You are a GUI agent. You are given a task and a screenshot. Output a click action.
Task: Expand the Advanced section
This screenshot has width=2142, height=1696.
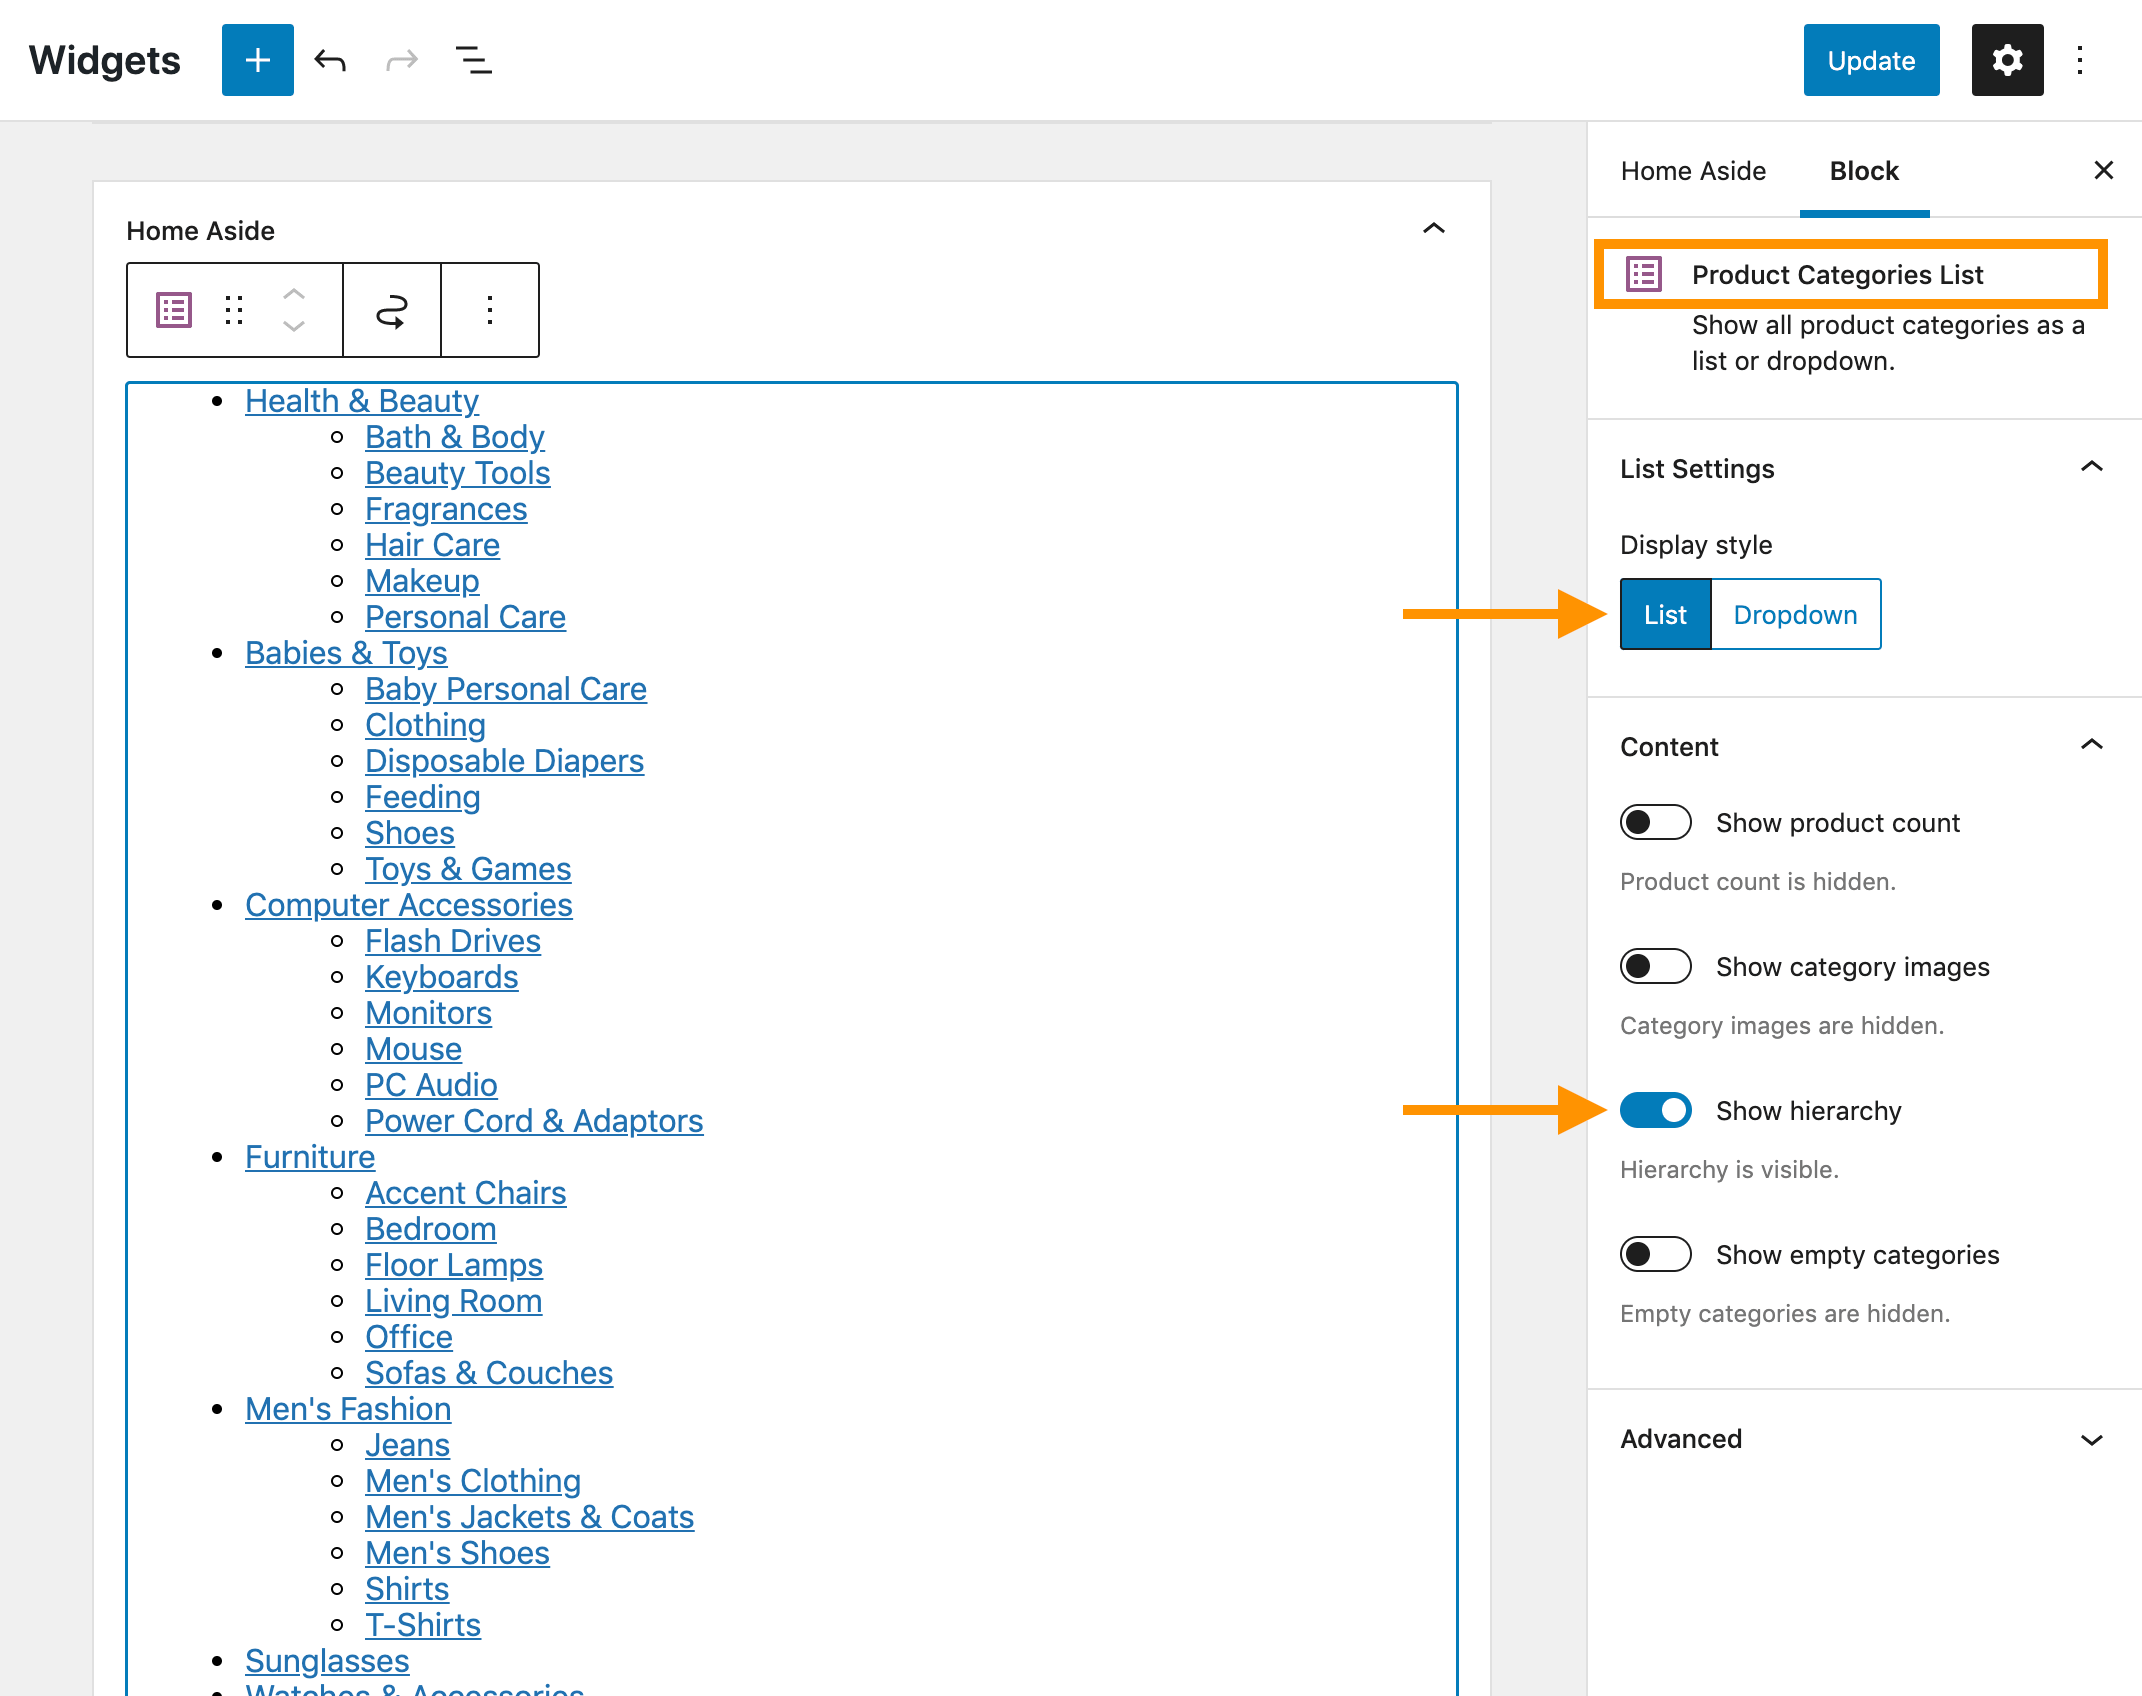tap(1860, 1439)
